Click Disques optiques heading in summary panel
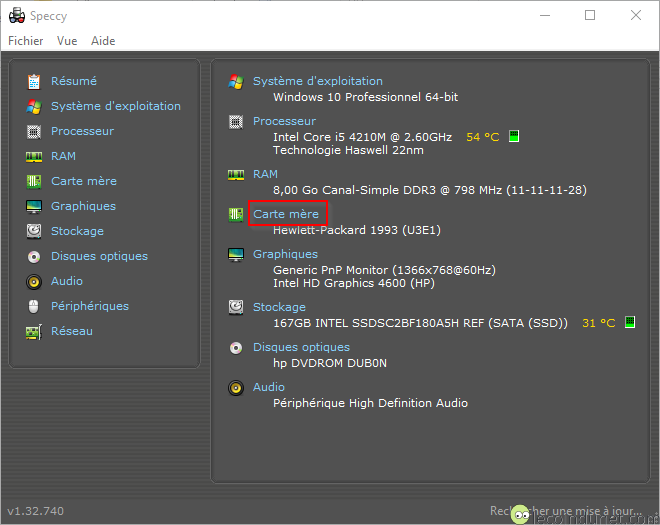This screenshot has height=525, width=660. point(301,347)
